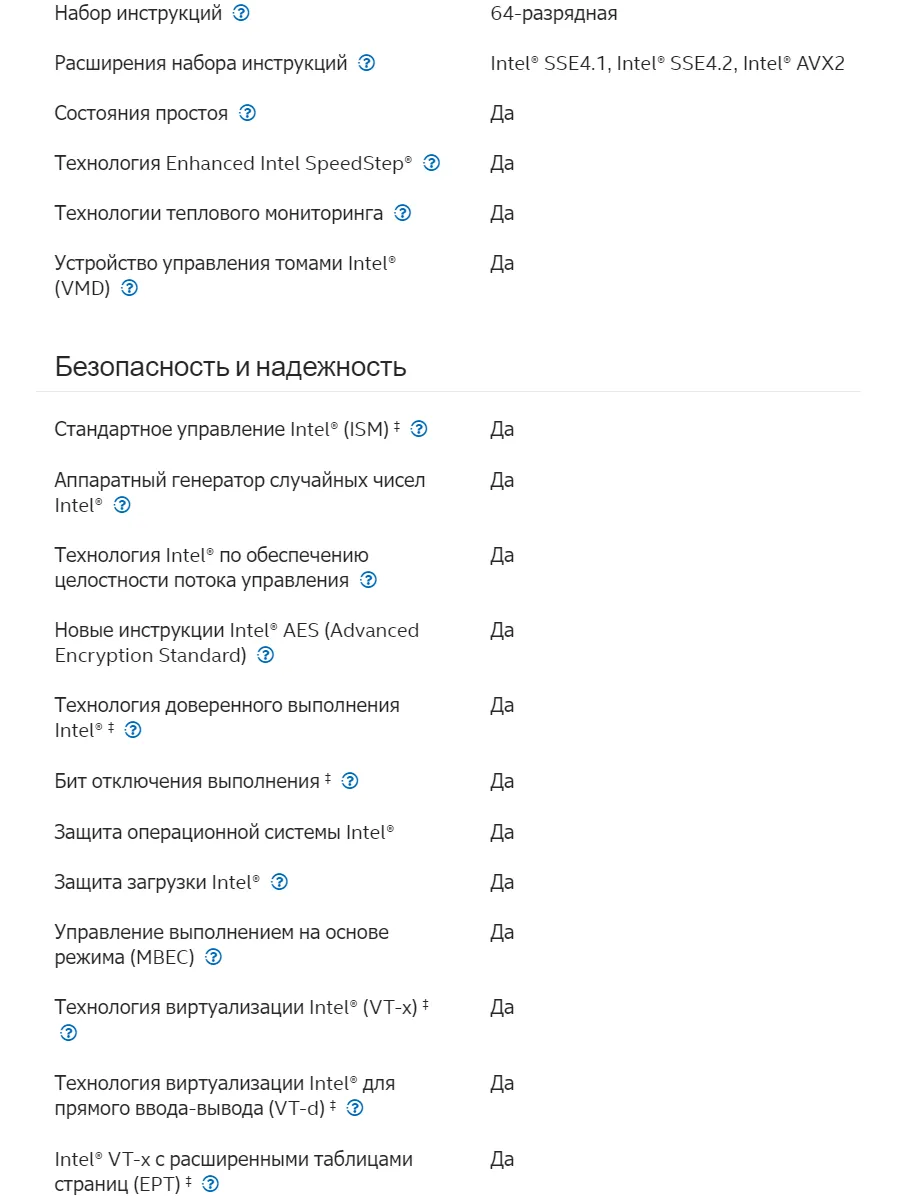Open help for Аппаратный генератор случайных чисел
This screenshot has height=1200, width=900.
[122, 506]
